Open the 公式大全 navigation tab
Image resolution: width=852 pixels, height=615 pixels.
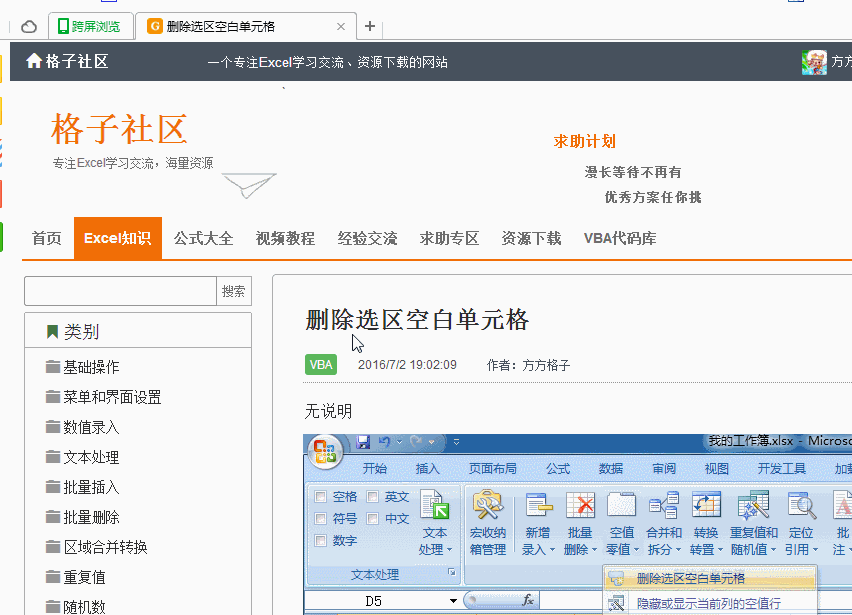[203, 238]
